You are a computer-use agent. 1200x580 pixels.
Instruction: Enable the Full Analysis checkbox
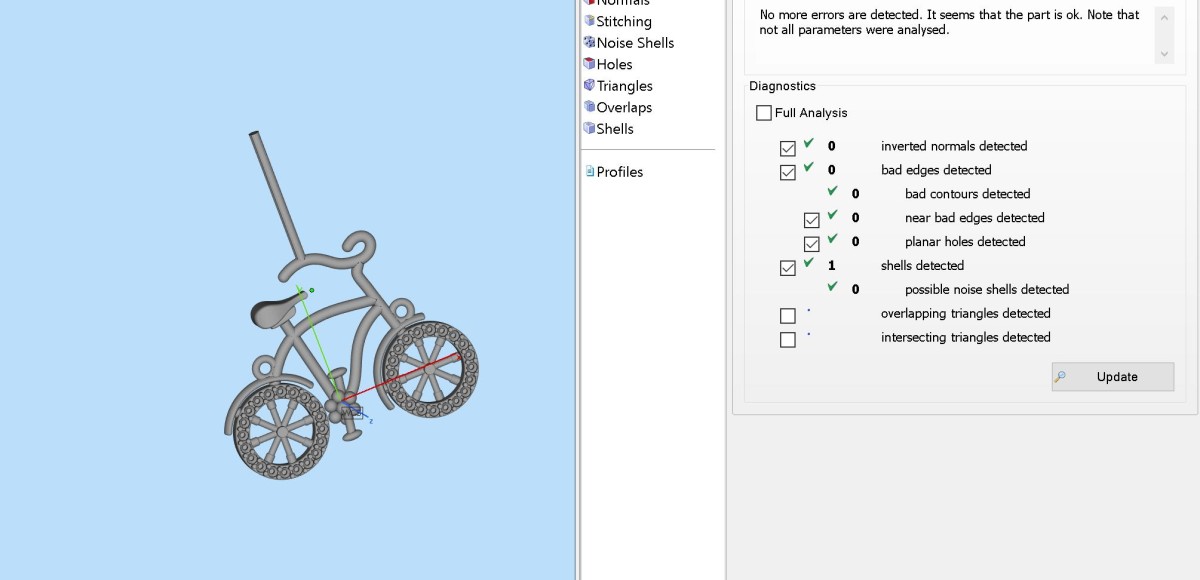tap(764, 113)
